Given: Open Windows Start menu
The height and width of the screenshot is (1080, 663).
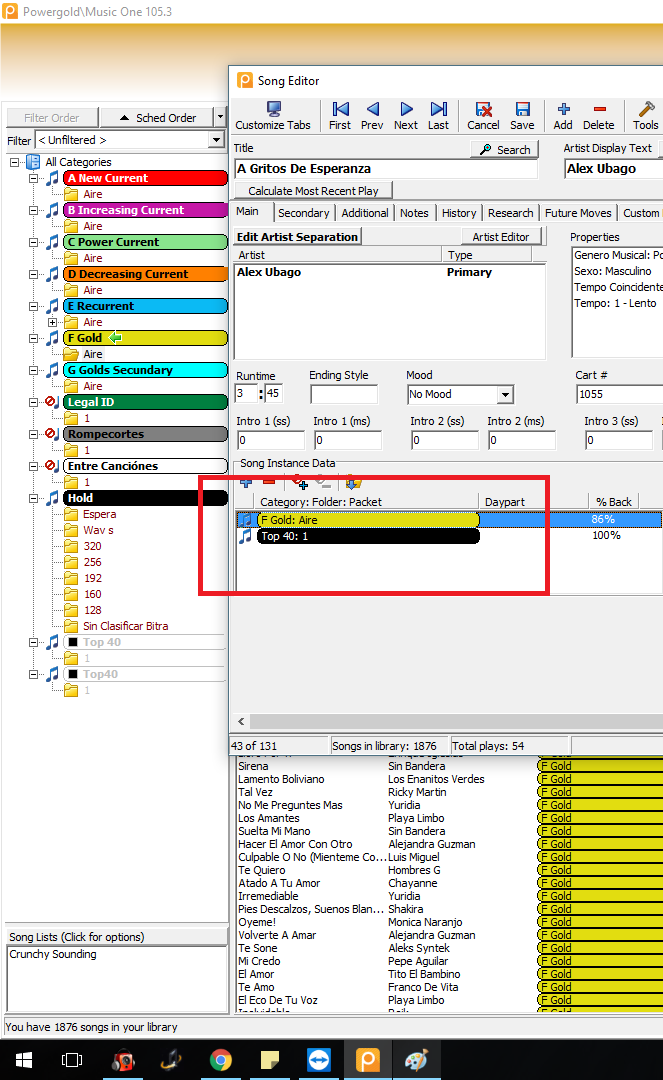Looking at the screenshot, I should click(23, 1060).
